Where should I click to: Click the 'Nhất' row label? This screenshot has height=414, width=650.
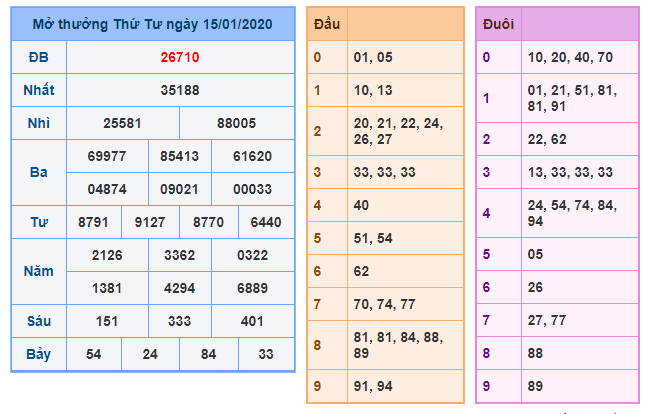click(38, 90)
